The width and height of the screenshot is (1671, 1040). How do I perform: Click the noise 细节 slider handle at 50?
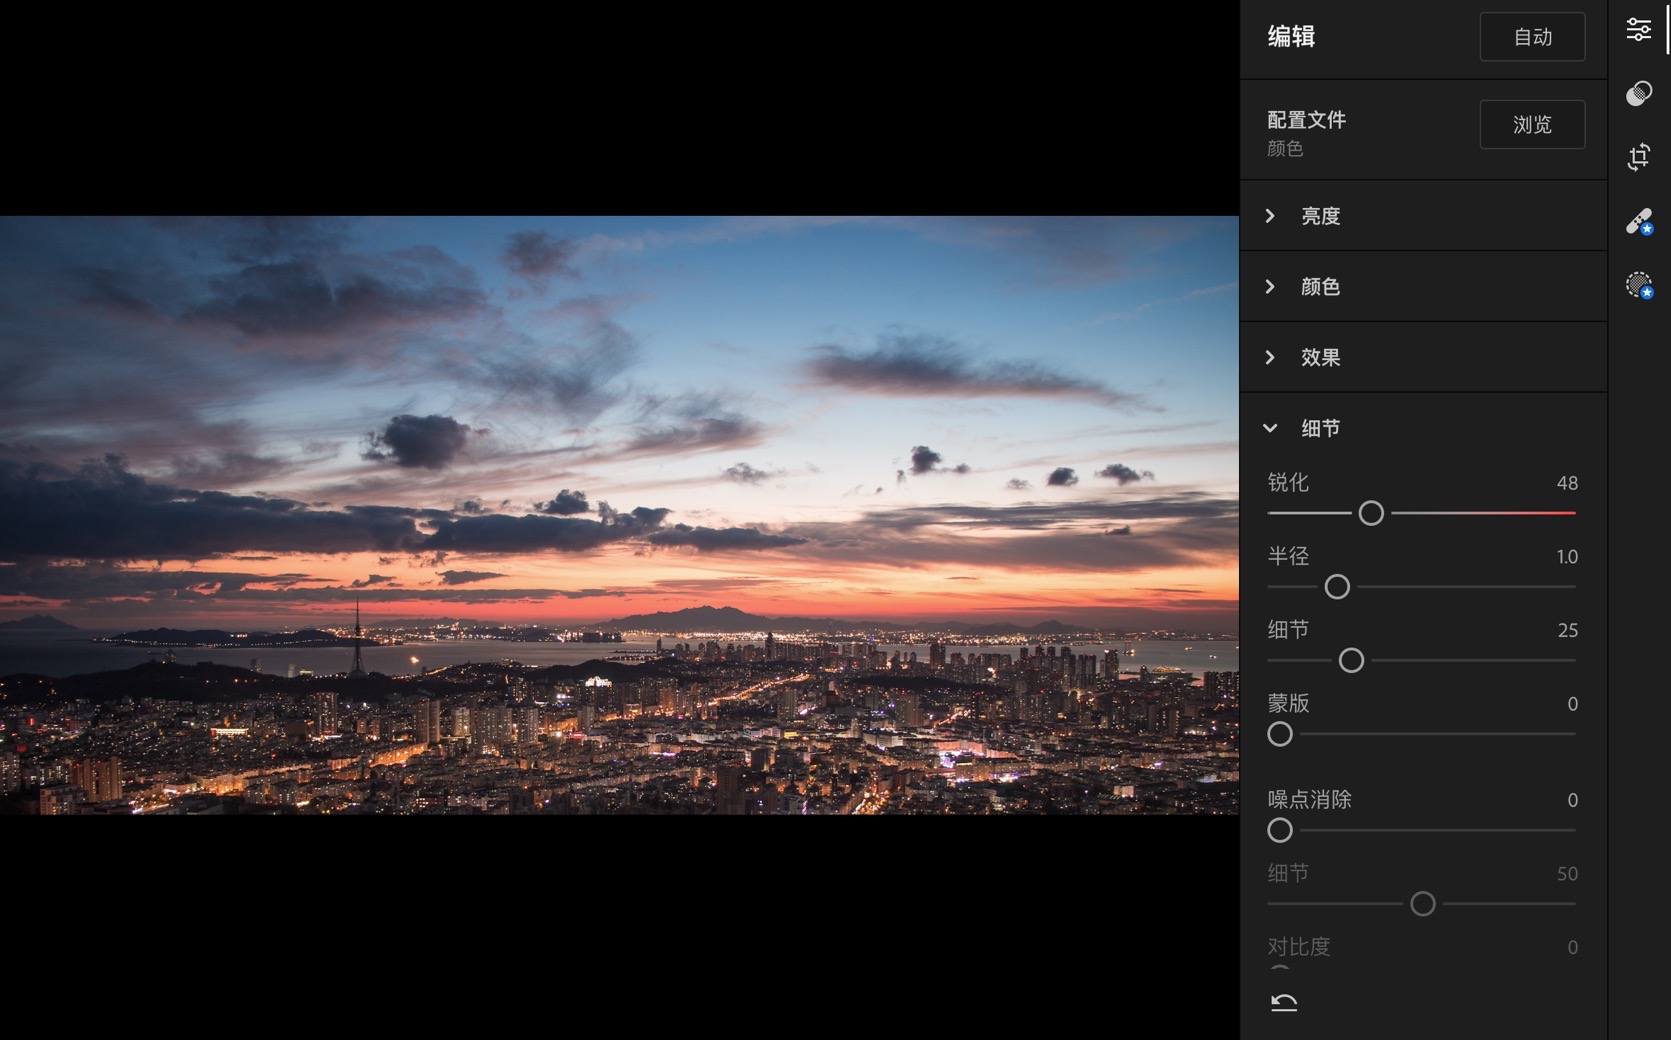[1422, 904]
